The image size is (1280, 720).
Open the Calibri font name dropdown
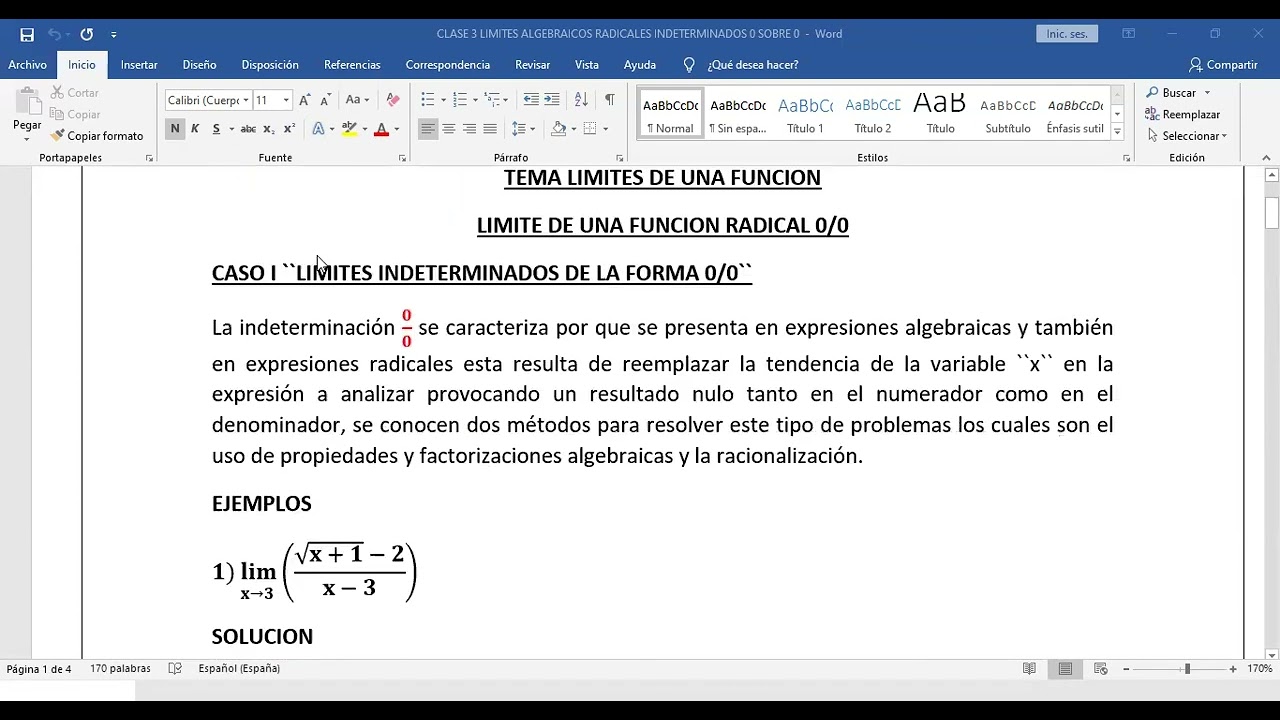tap(246, 100)
